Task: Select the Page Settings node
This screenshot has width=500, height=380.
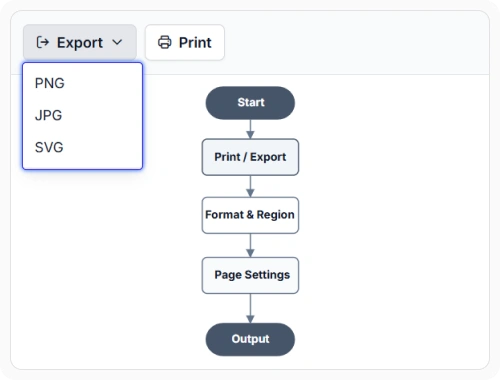Action: pos(250,275)
